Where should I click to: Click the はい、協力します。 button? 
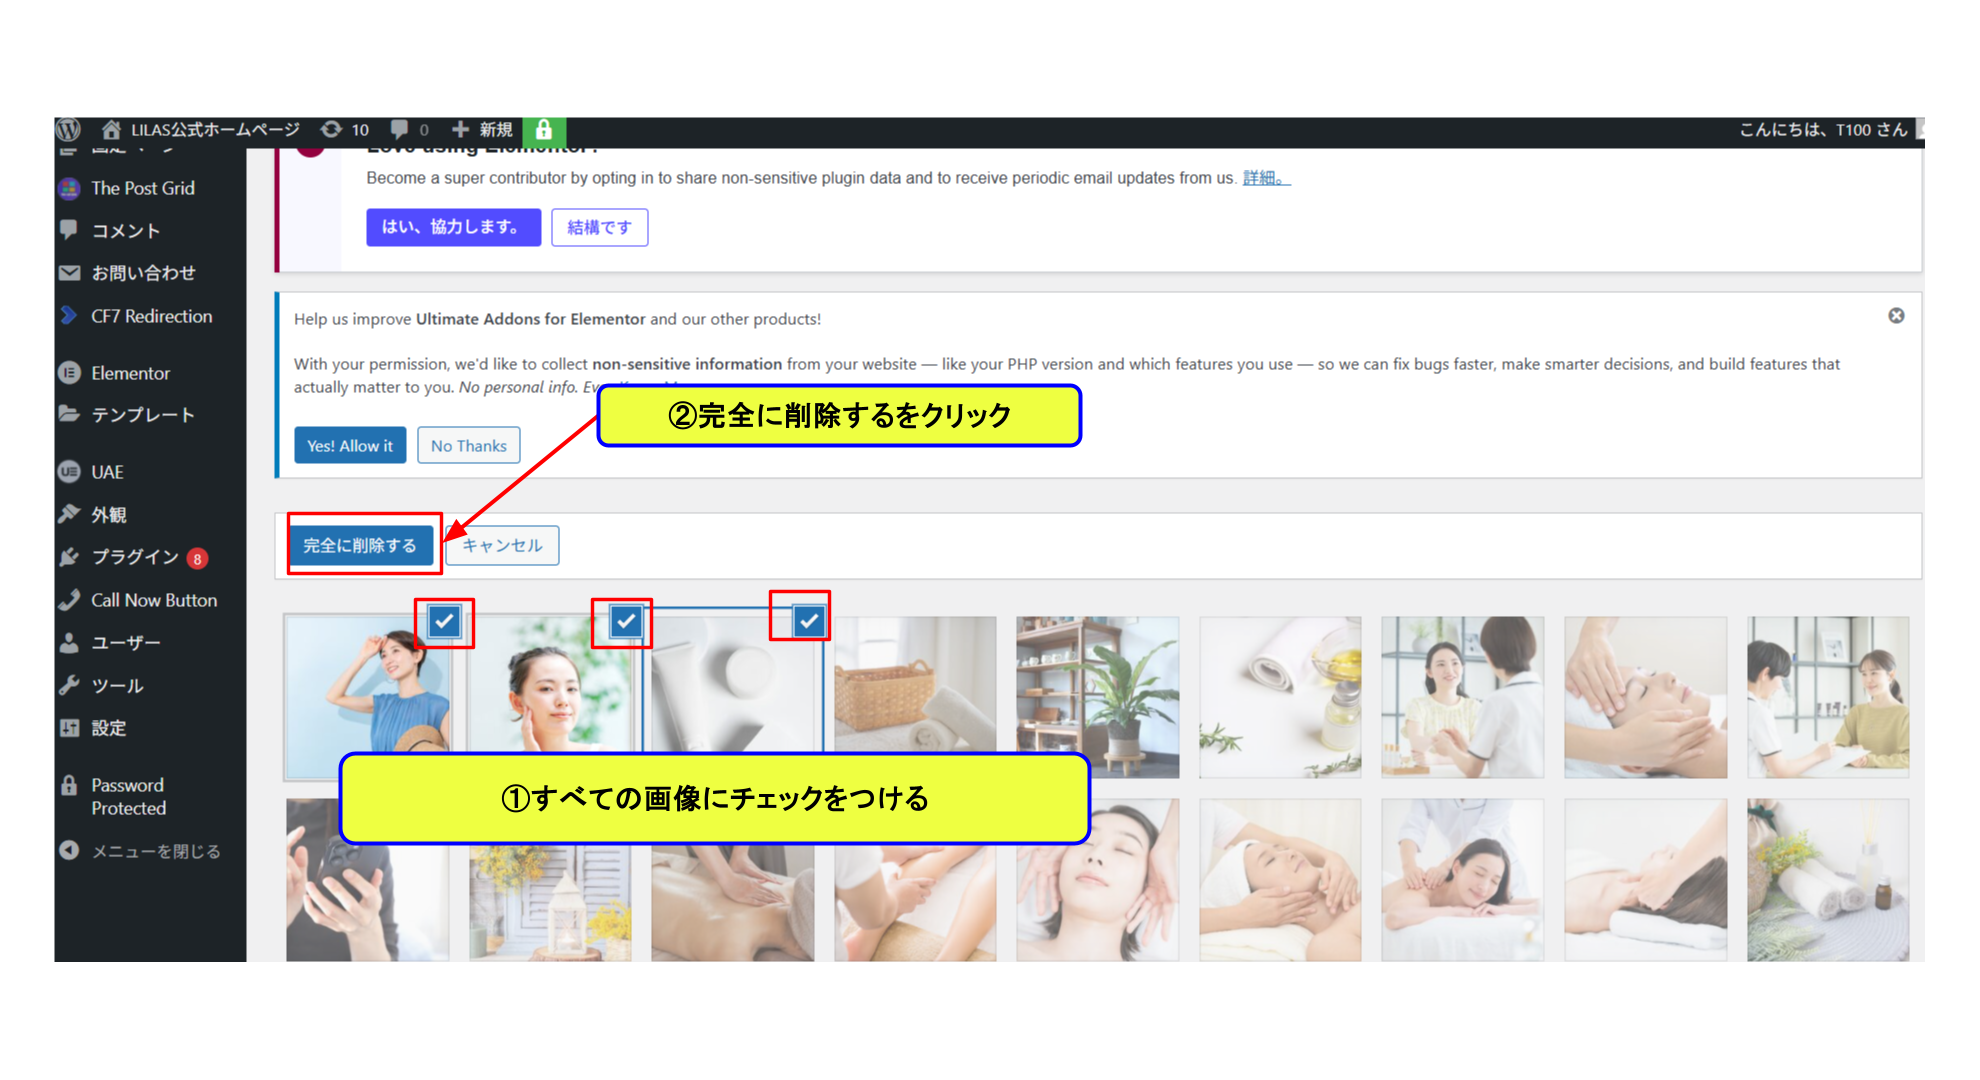pos(453,227)
